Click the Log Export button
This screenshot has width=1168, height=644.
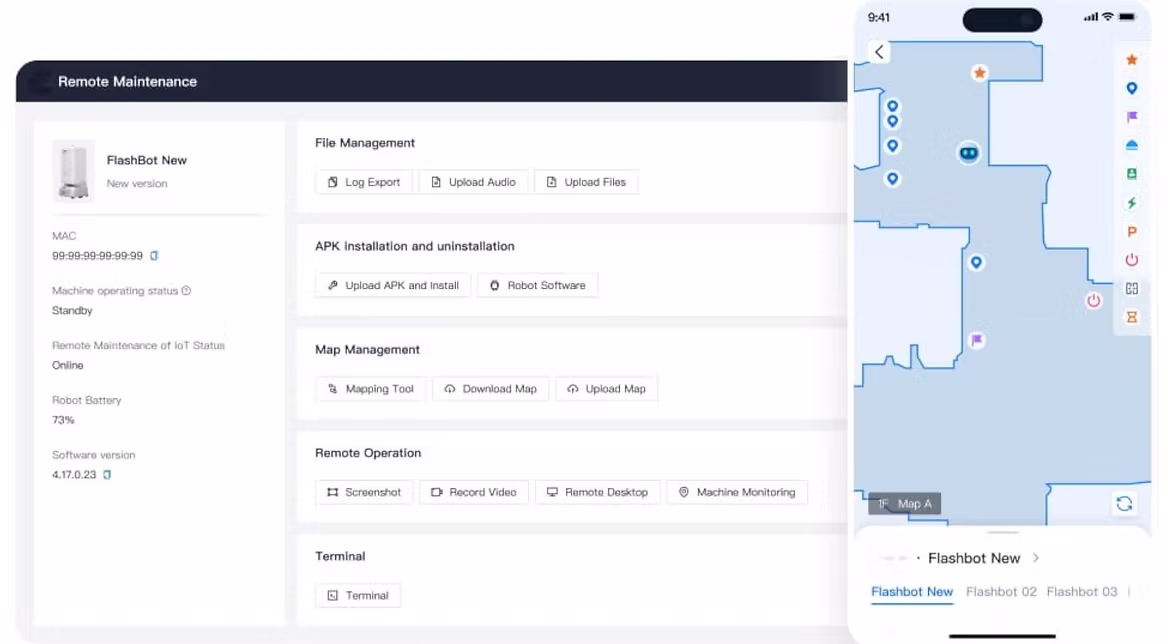point(364,182)
